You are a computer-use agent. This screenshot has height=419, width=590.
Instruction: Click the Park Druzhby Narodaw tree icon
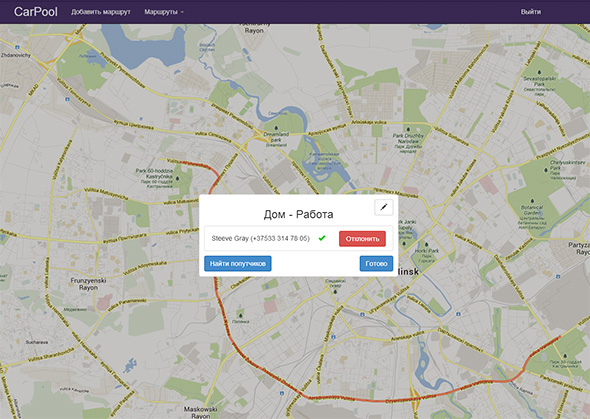pos(408,129)
